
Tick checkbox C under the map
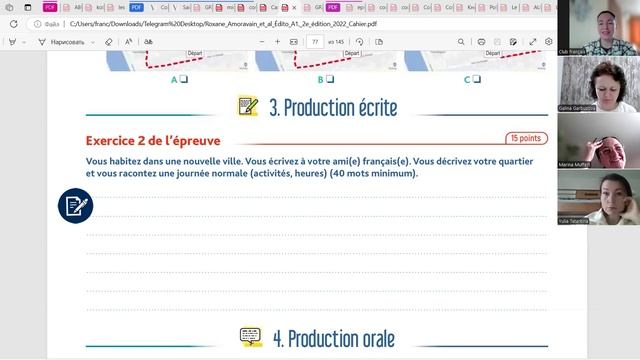tap(476, 79)
